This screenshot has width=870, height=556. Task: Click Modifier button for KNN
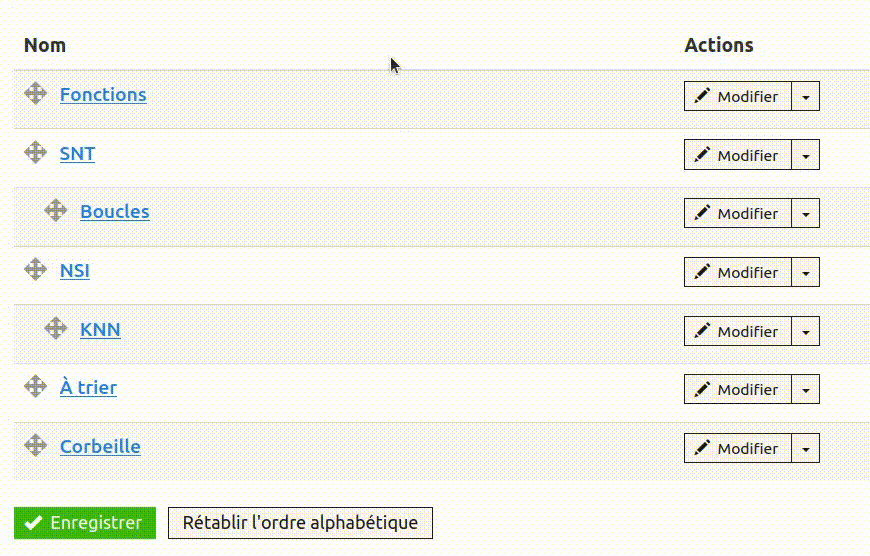[737, 331]
